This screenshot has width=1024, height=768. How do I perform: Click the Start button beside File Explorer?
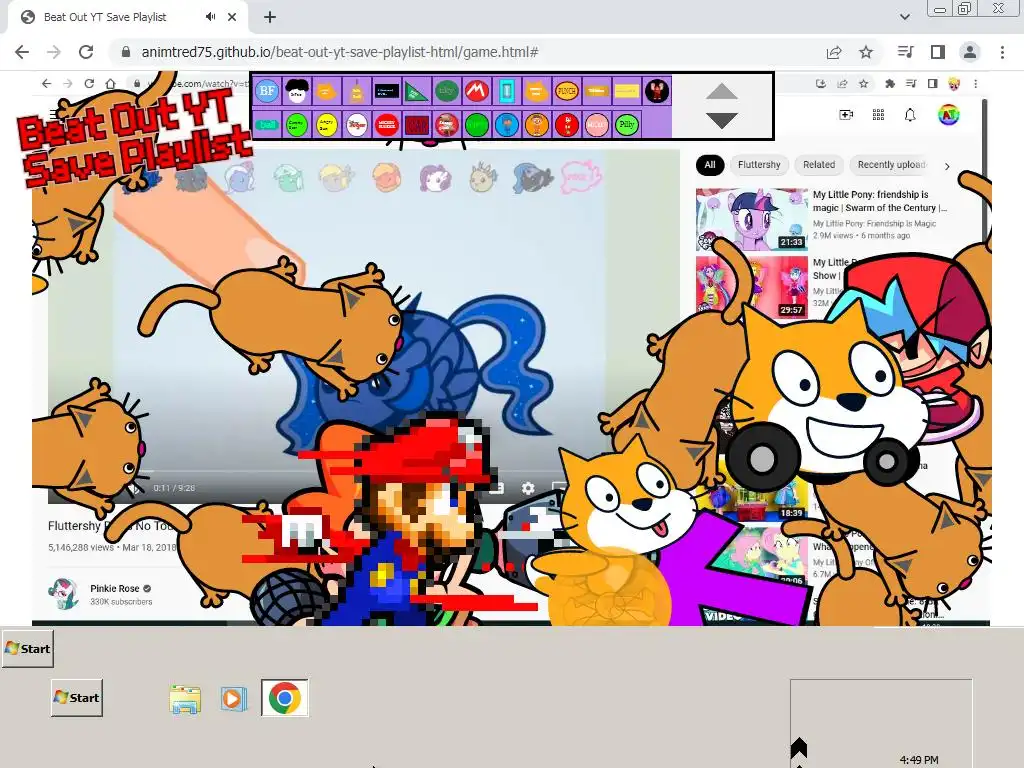pos(77,698)
